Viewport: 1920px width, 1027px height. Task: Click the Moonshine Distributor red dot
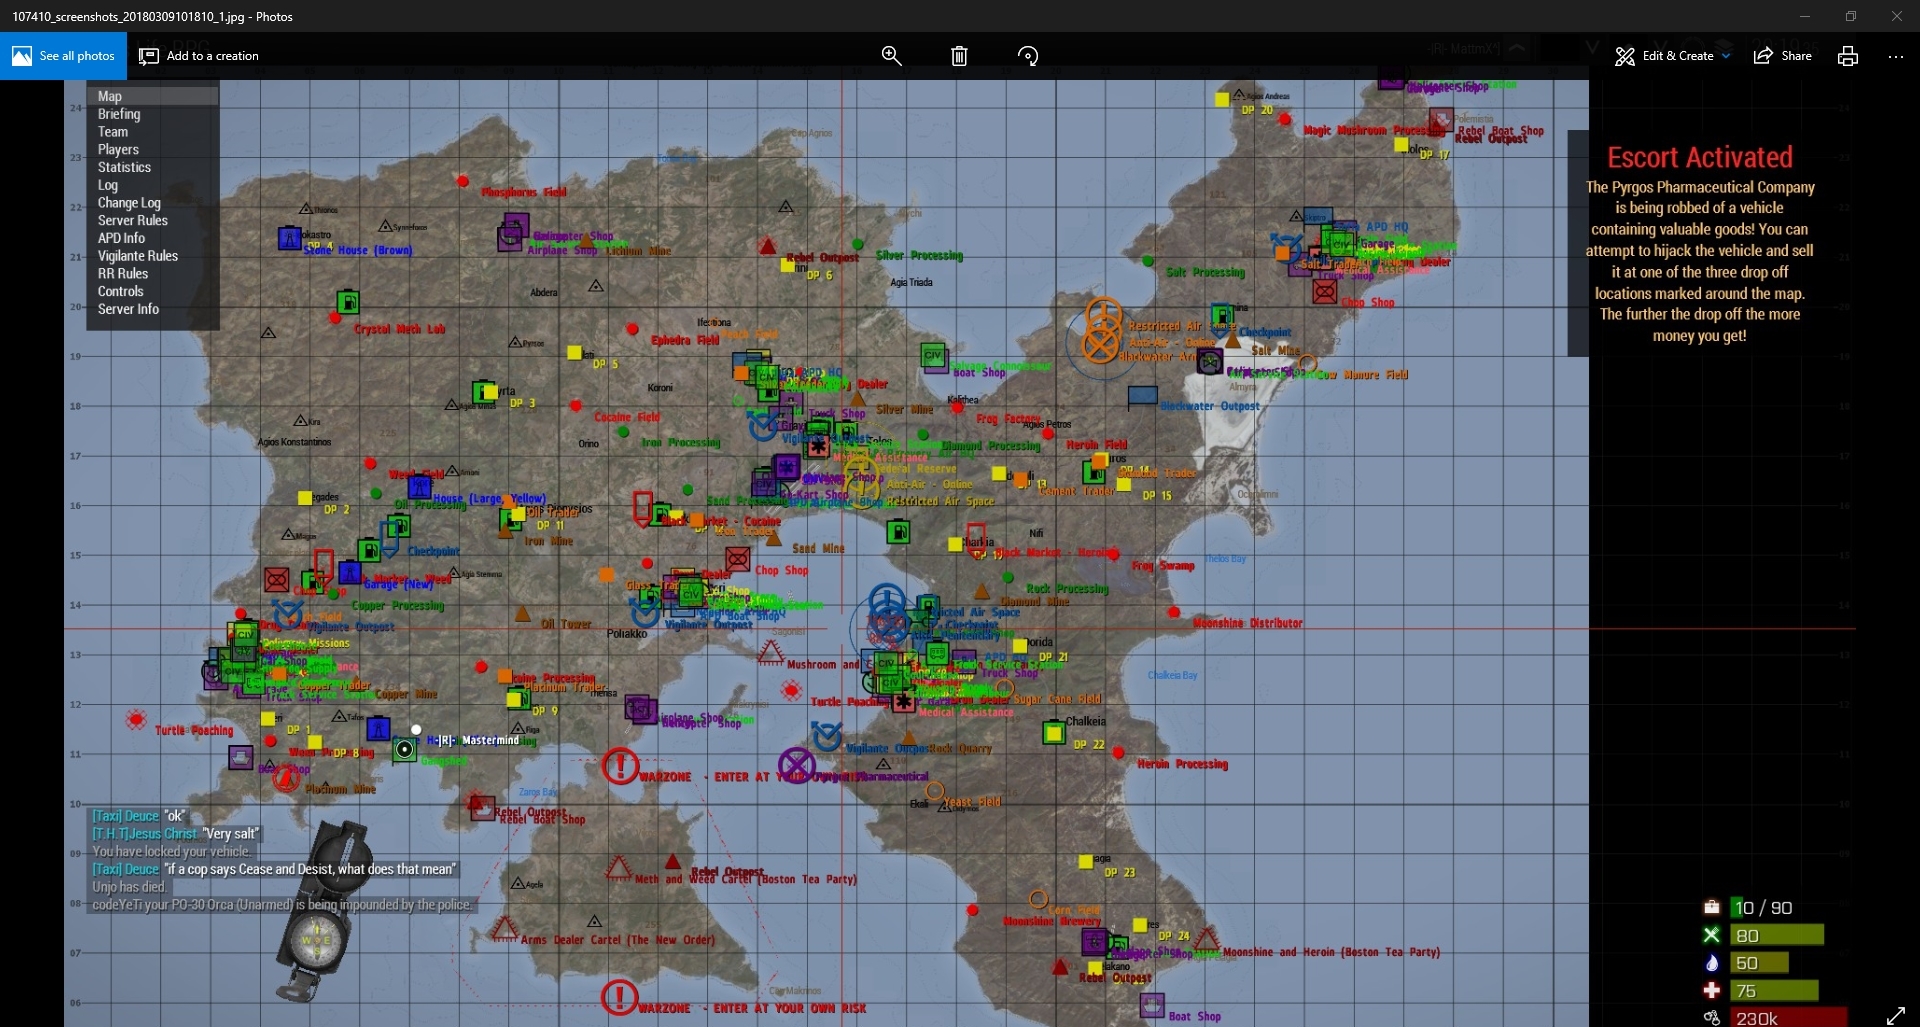pos(1174,612)
